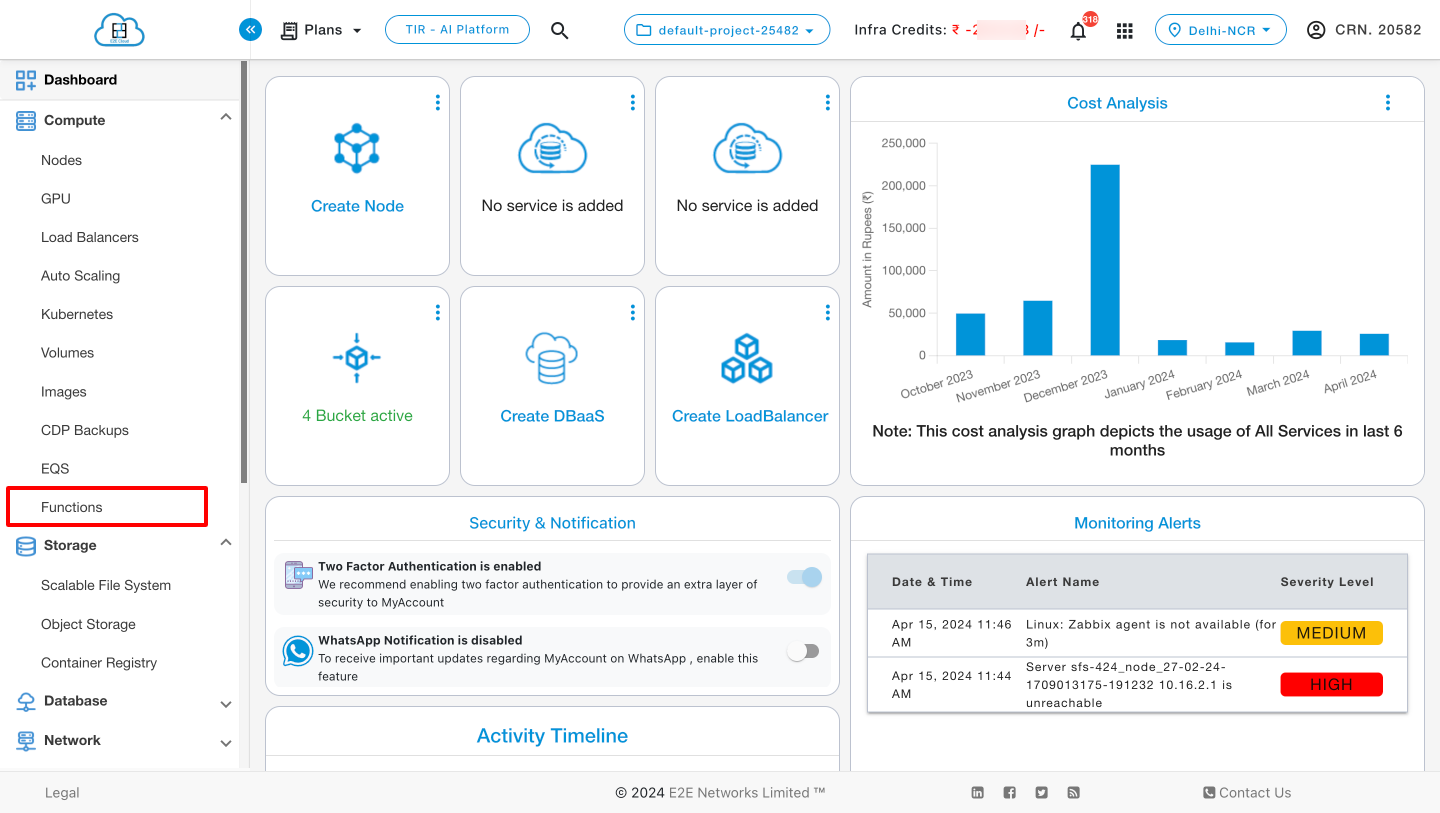The image size is (1440, 813).
Task: Click the 4 Bucket active link
Action: 357,416
